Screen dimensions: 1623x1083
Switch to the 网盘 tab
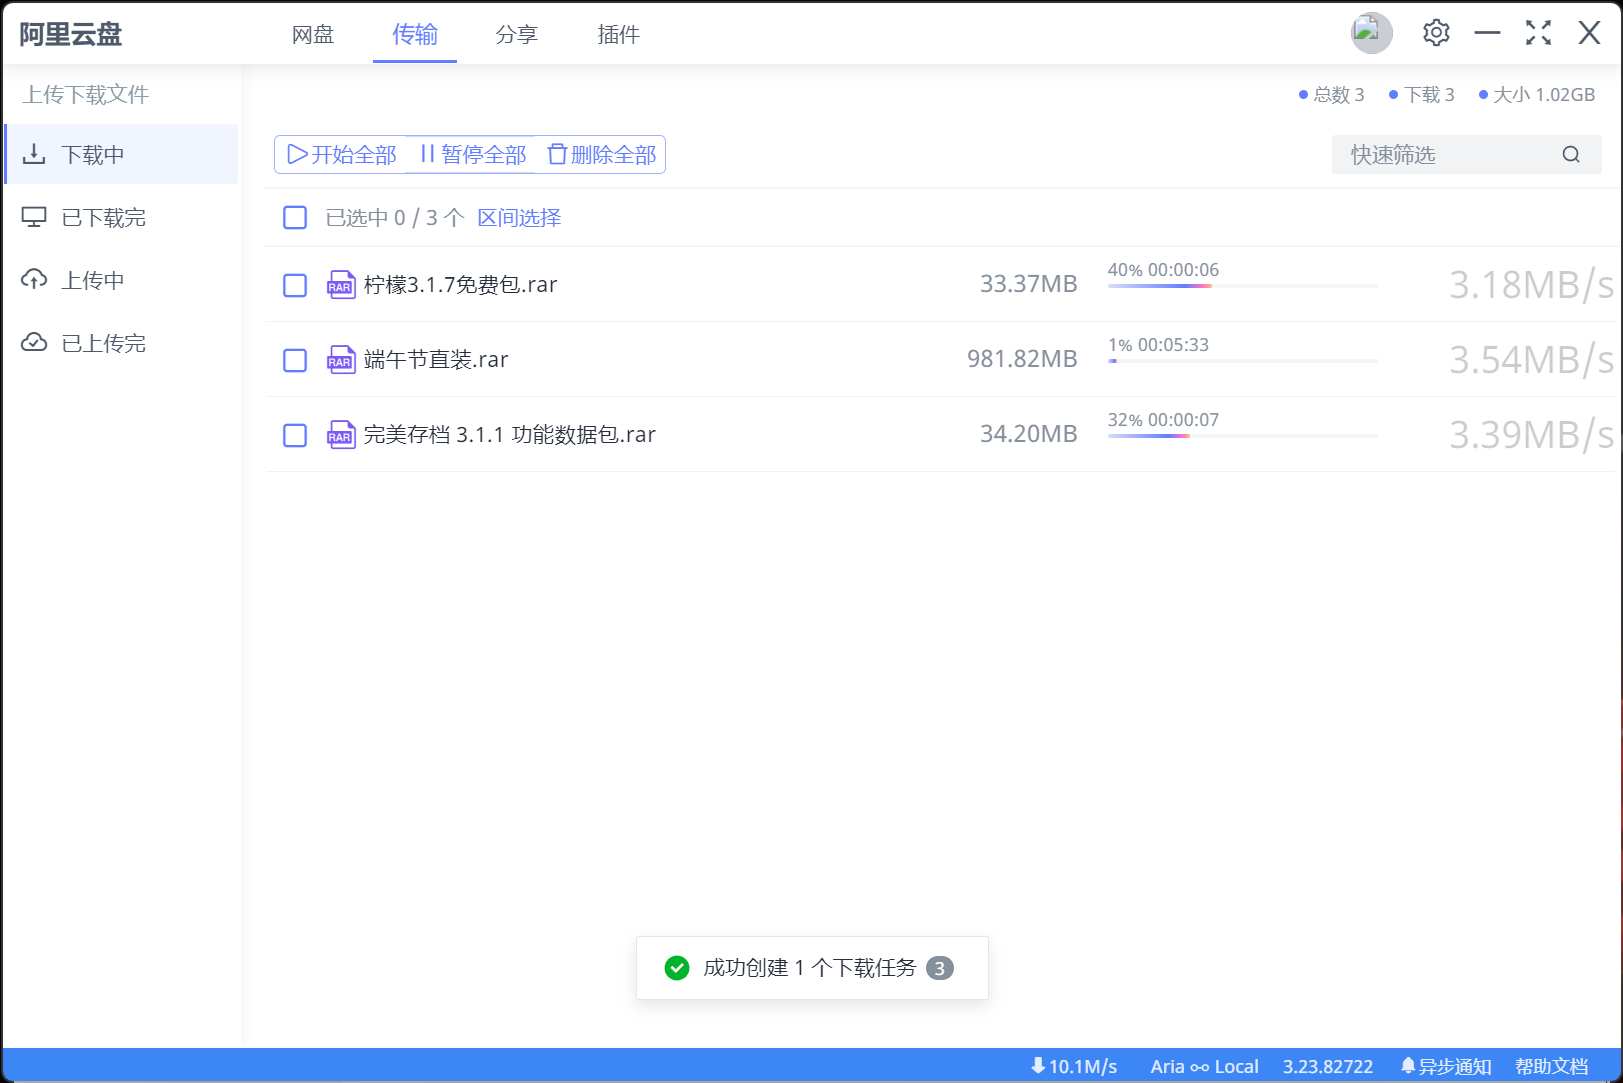click(312, 35)
